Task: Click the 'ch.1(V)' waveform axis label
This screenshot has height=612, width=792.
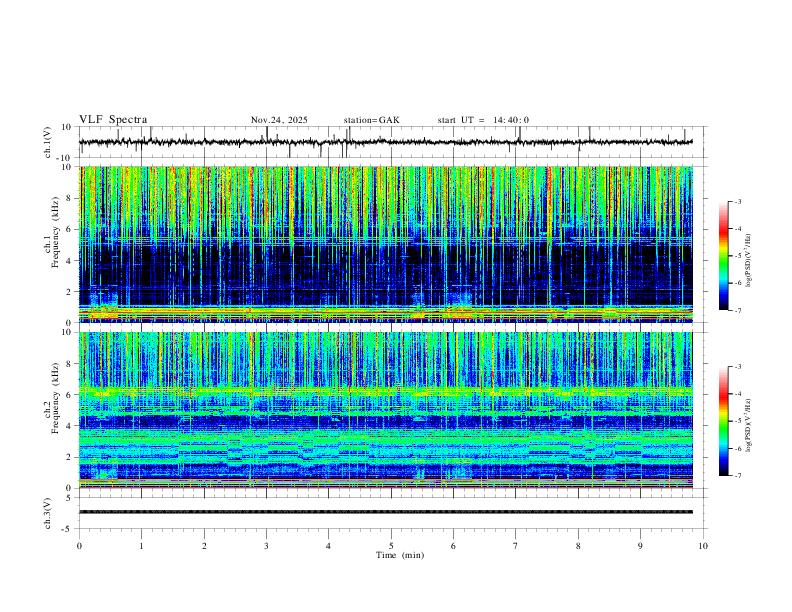Action: 48,142
